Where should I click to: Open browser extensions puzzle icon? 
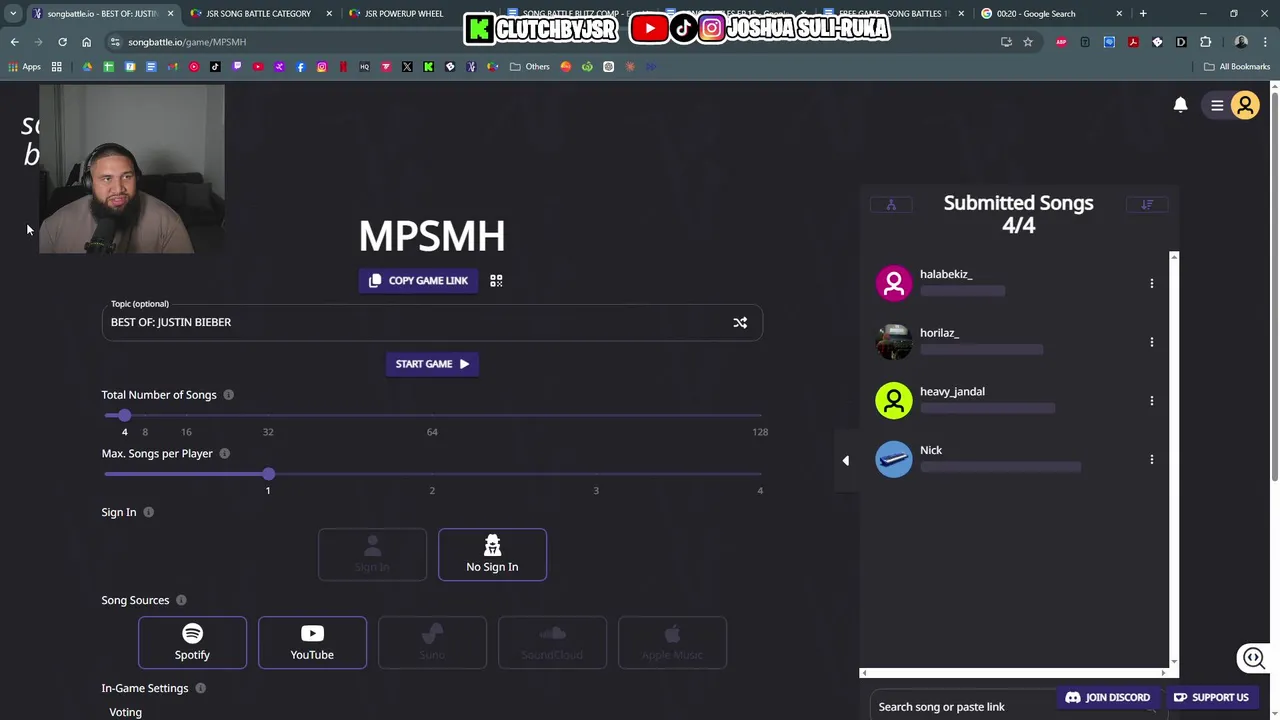click(x=1205, y=42)
